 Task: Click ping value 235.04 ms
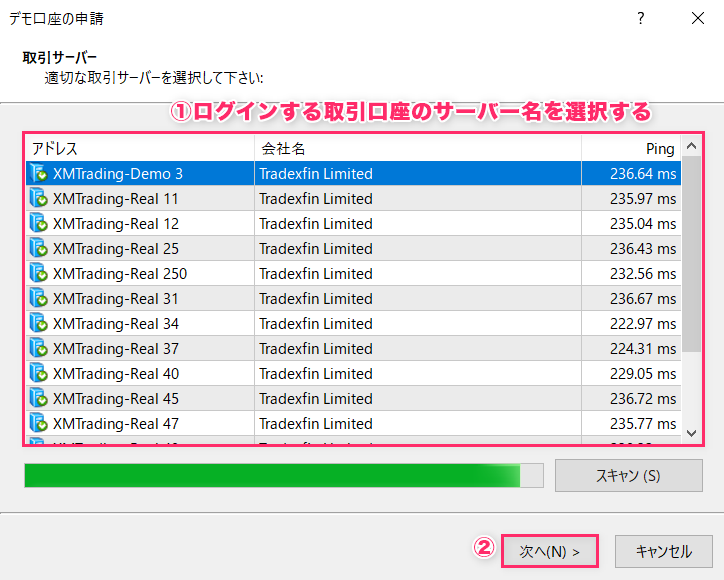click(x=643, y=224)
